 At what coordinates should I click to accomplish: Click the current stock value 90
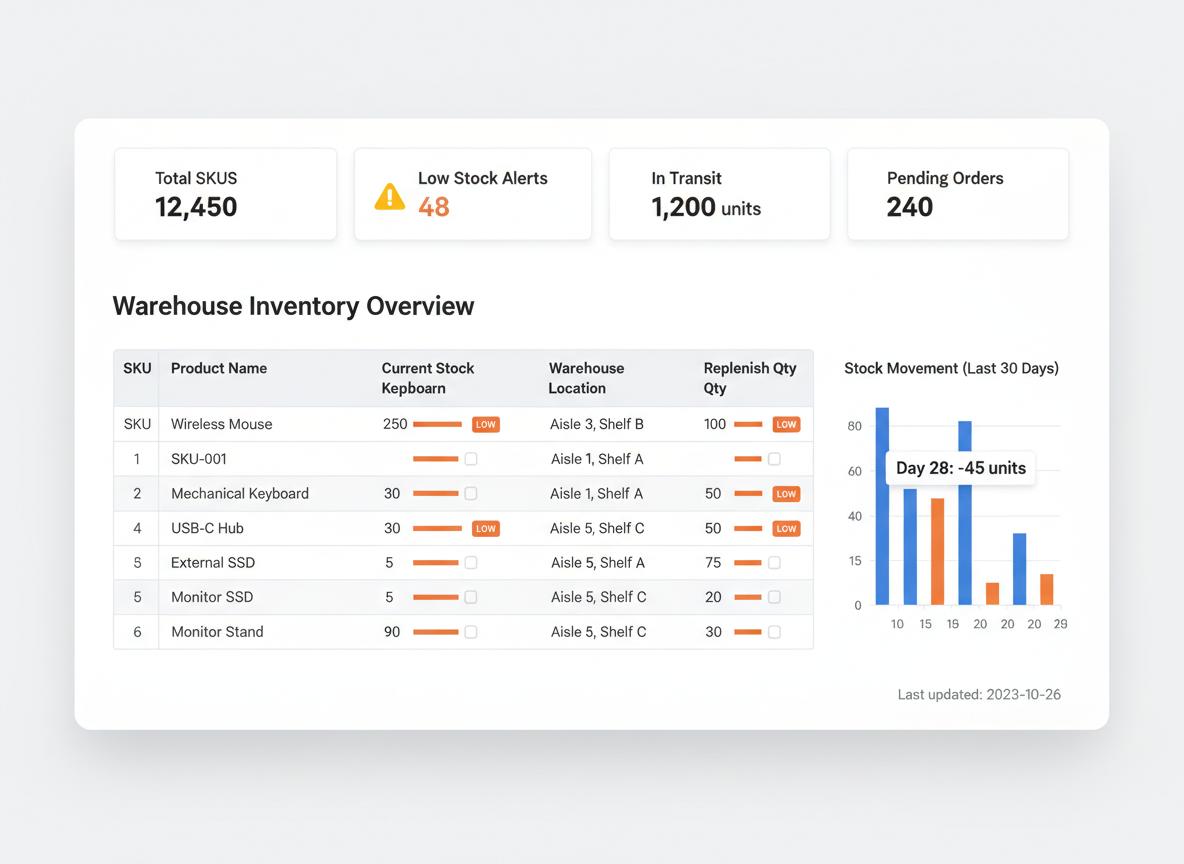392,632
